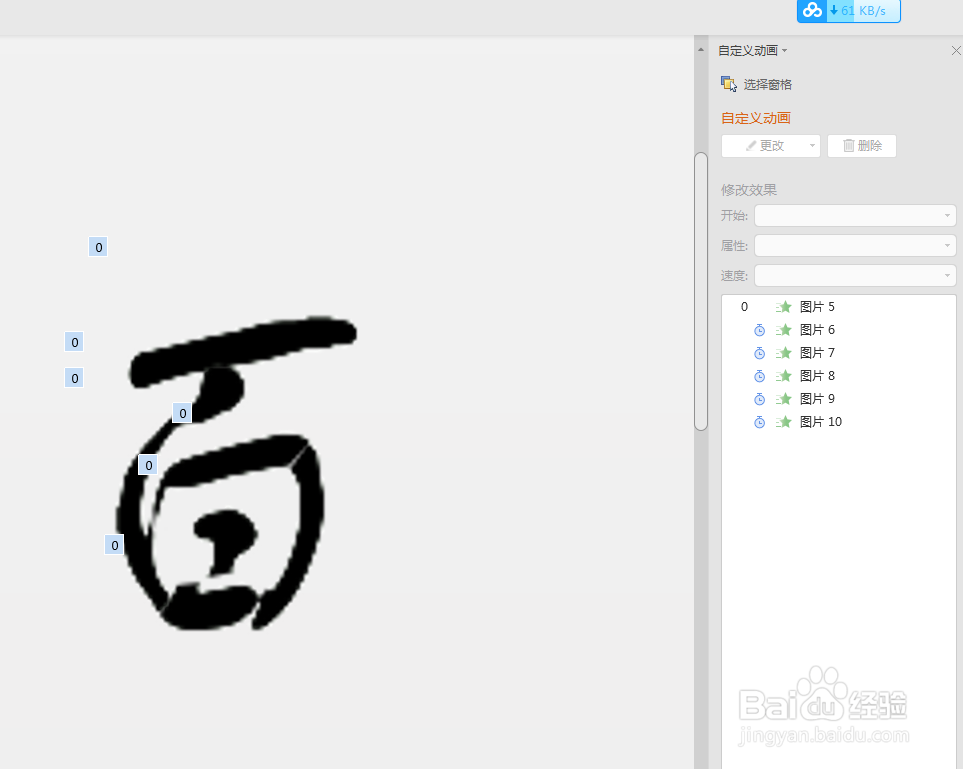Image resolution: width=963 pixels, height=769 pixels.
Task: Click the star effect icon for 图片 6
Action: tap(784, 330)
